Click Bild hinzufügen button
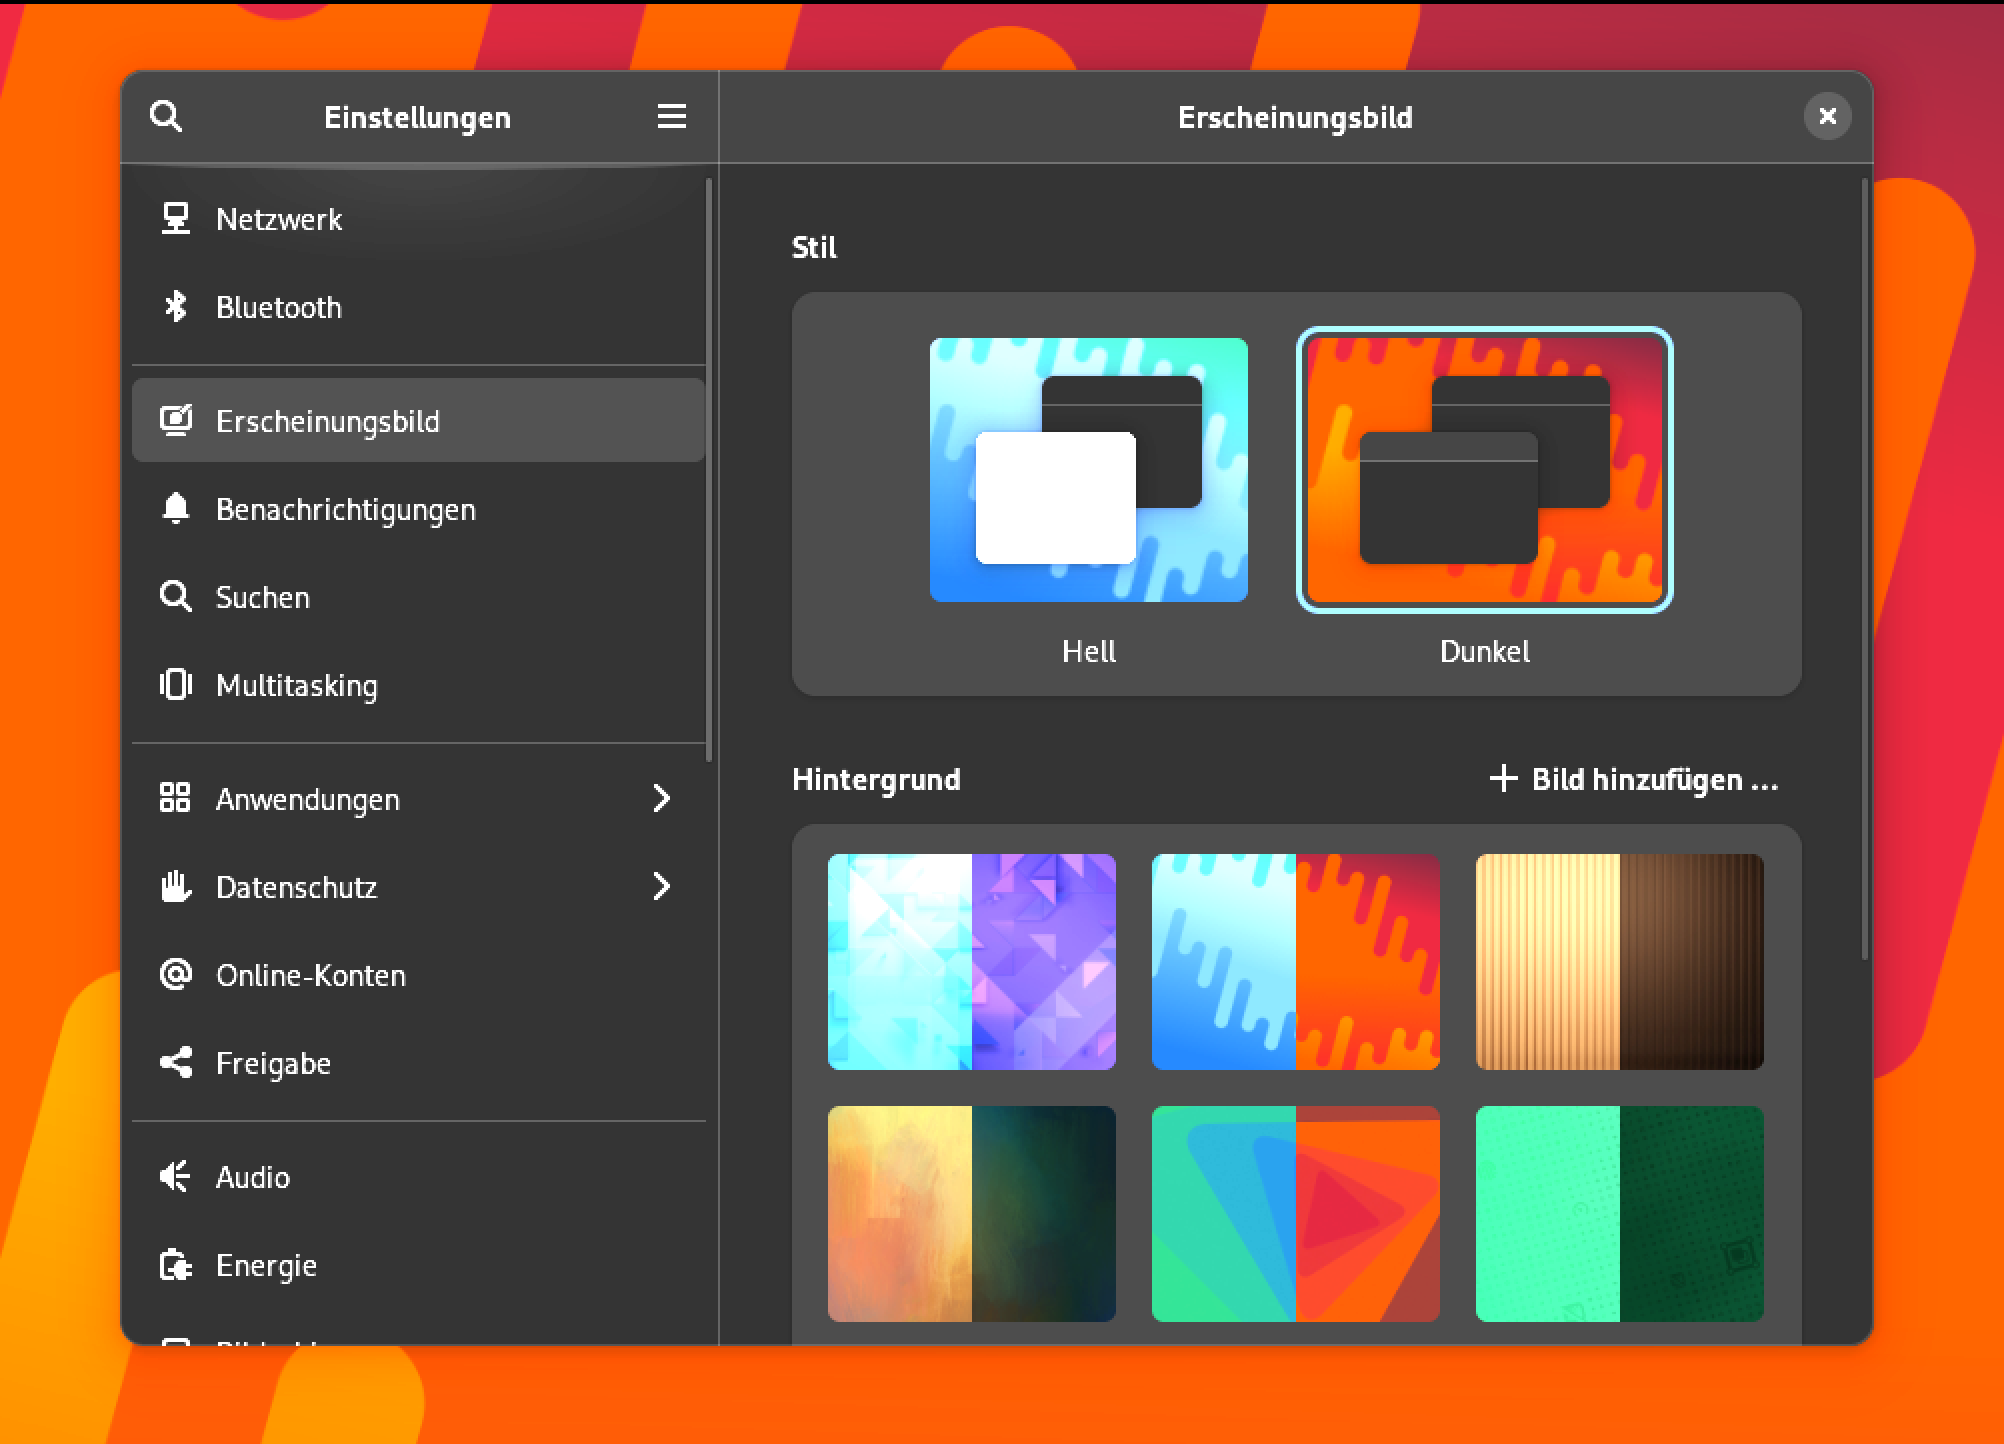The height and width of the screenshot is (1444, 2004). click(x=1634, y=779)
